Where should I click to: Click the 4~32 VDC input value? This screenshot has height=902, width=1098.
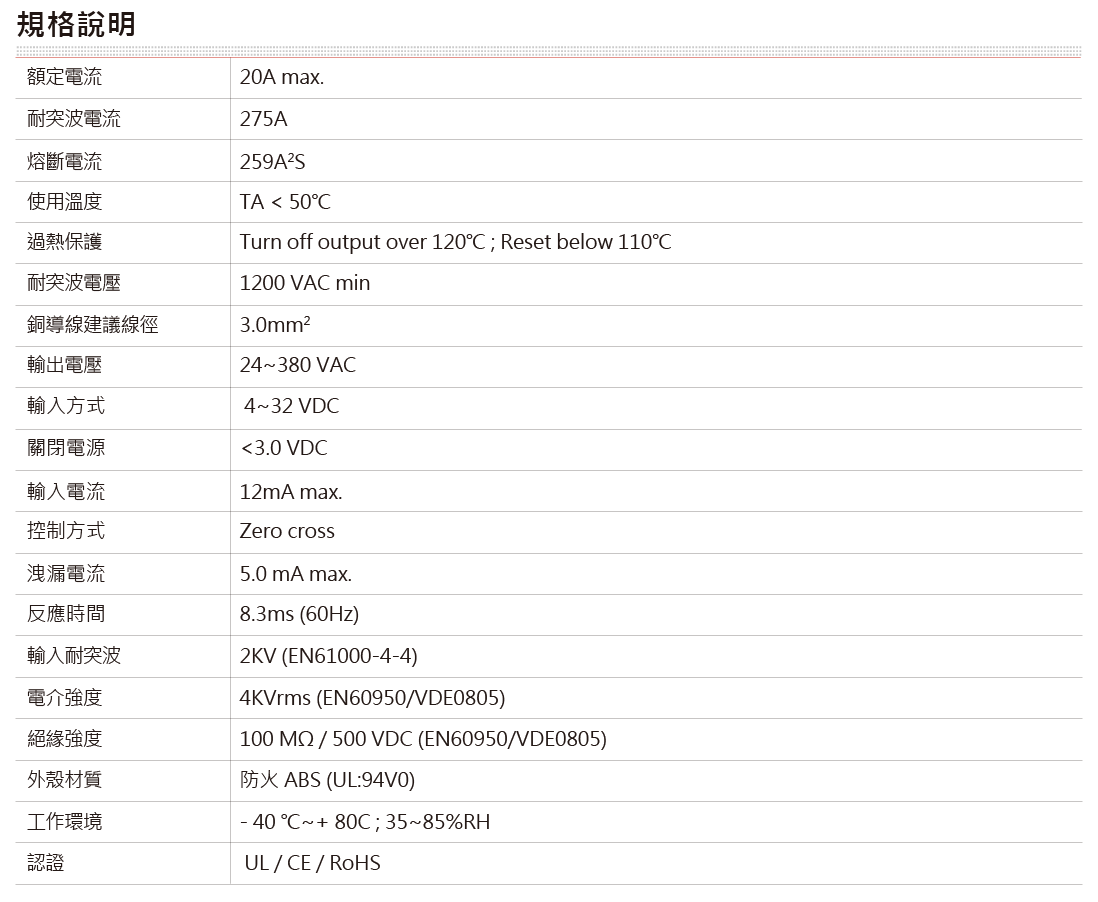(291, 407)
